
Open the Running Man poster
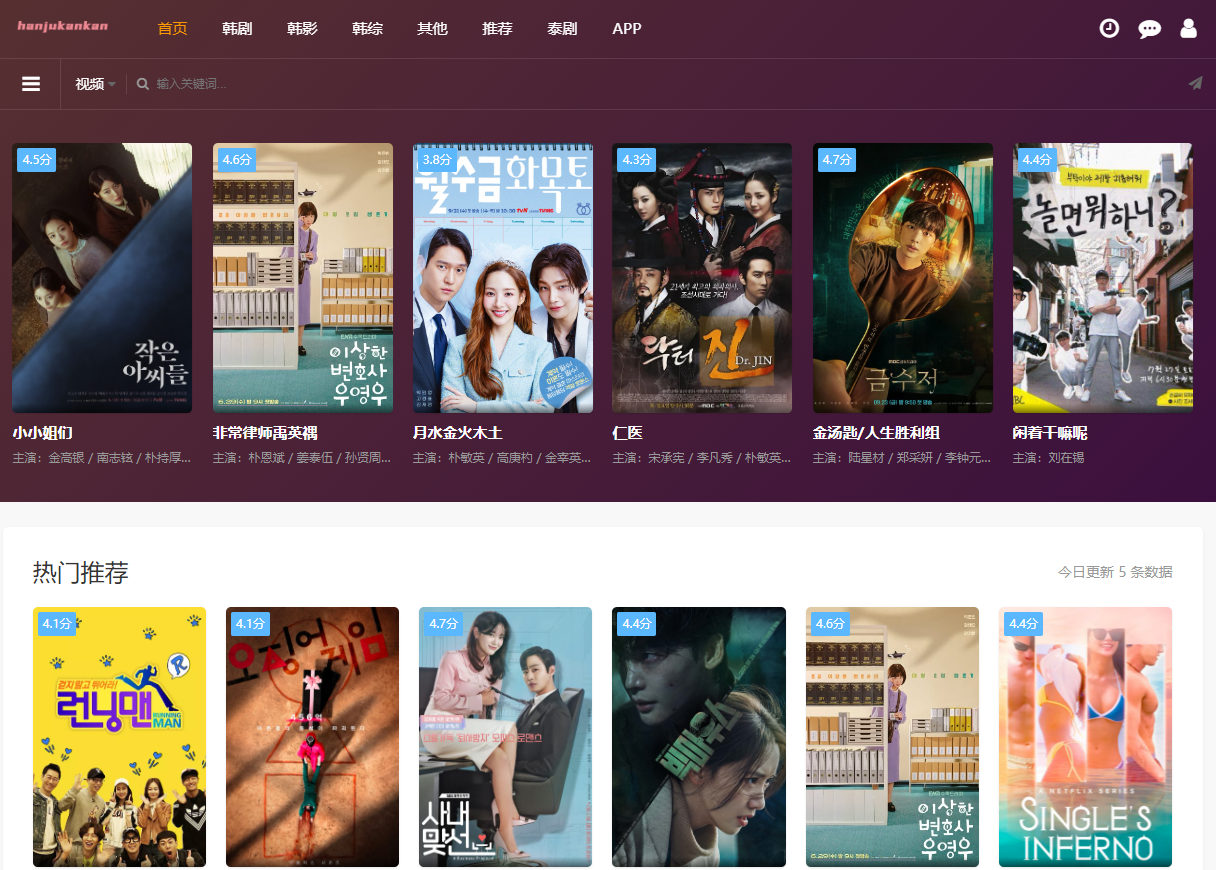(119, 736)
